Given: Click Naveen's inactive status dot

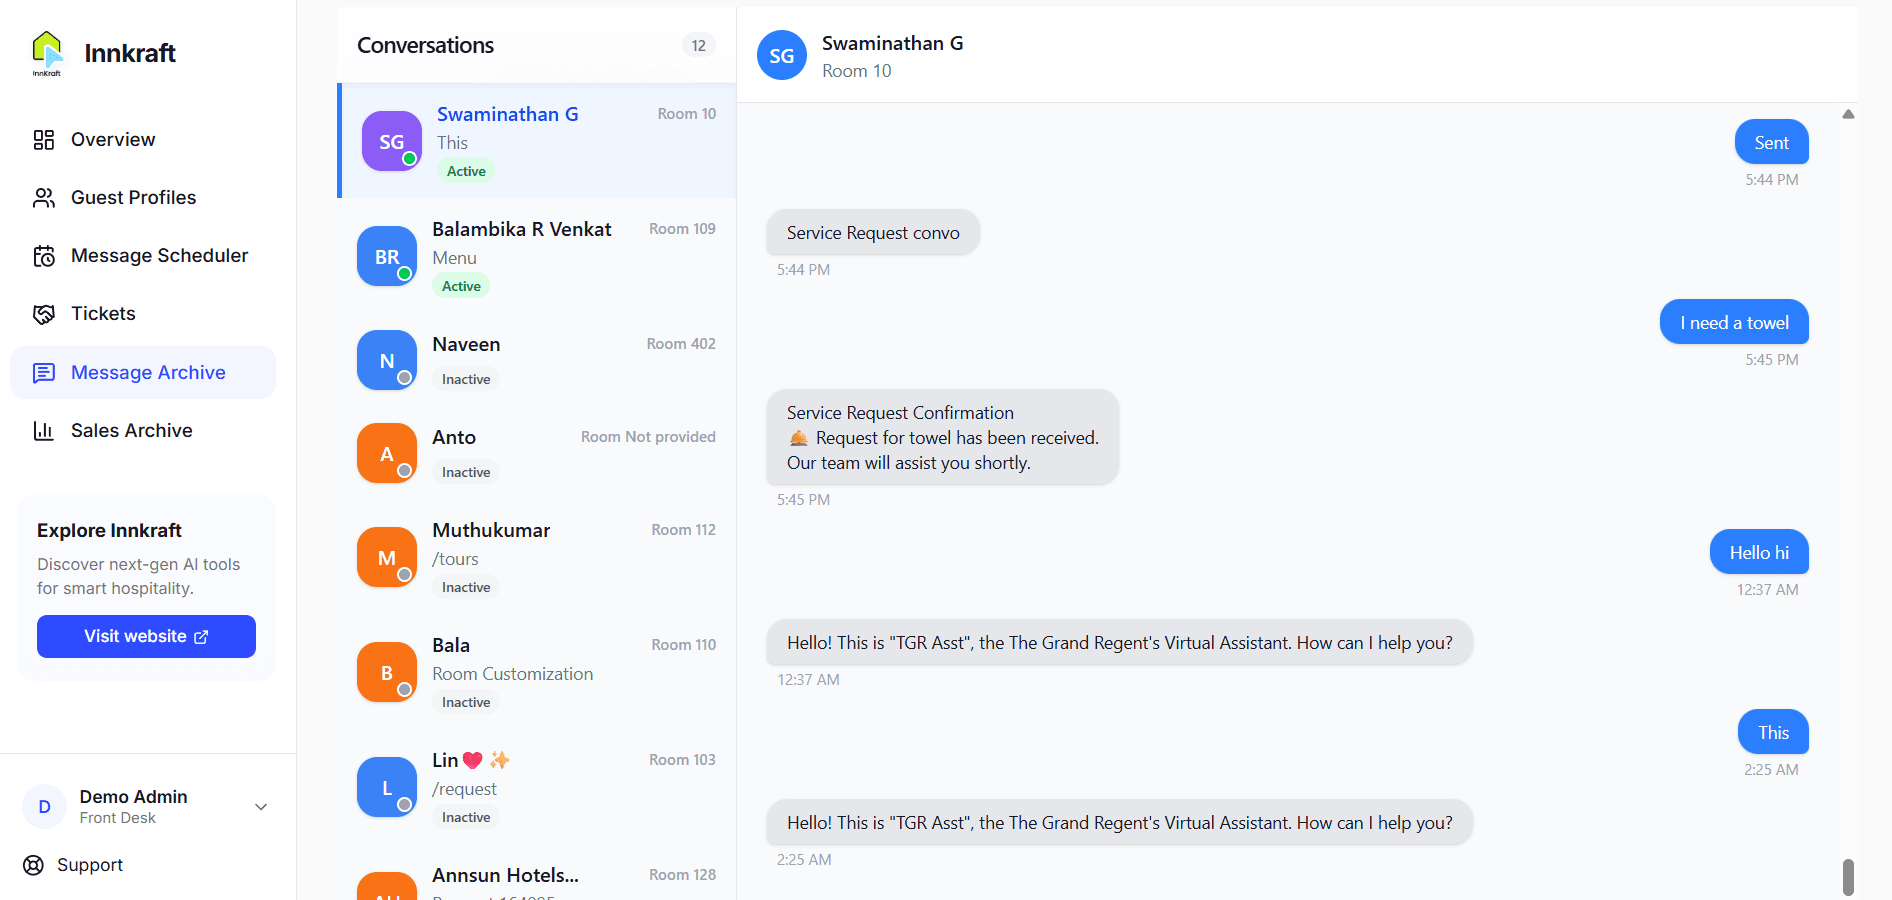Looking at the screenshot, I should pyautogui.click(x=404, y=375).
